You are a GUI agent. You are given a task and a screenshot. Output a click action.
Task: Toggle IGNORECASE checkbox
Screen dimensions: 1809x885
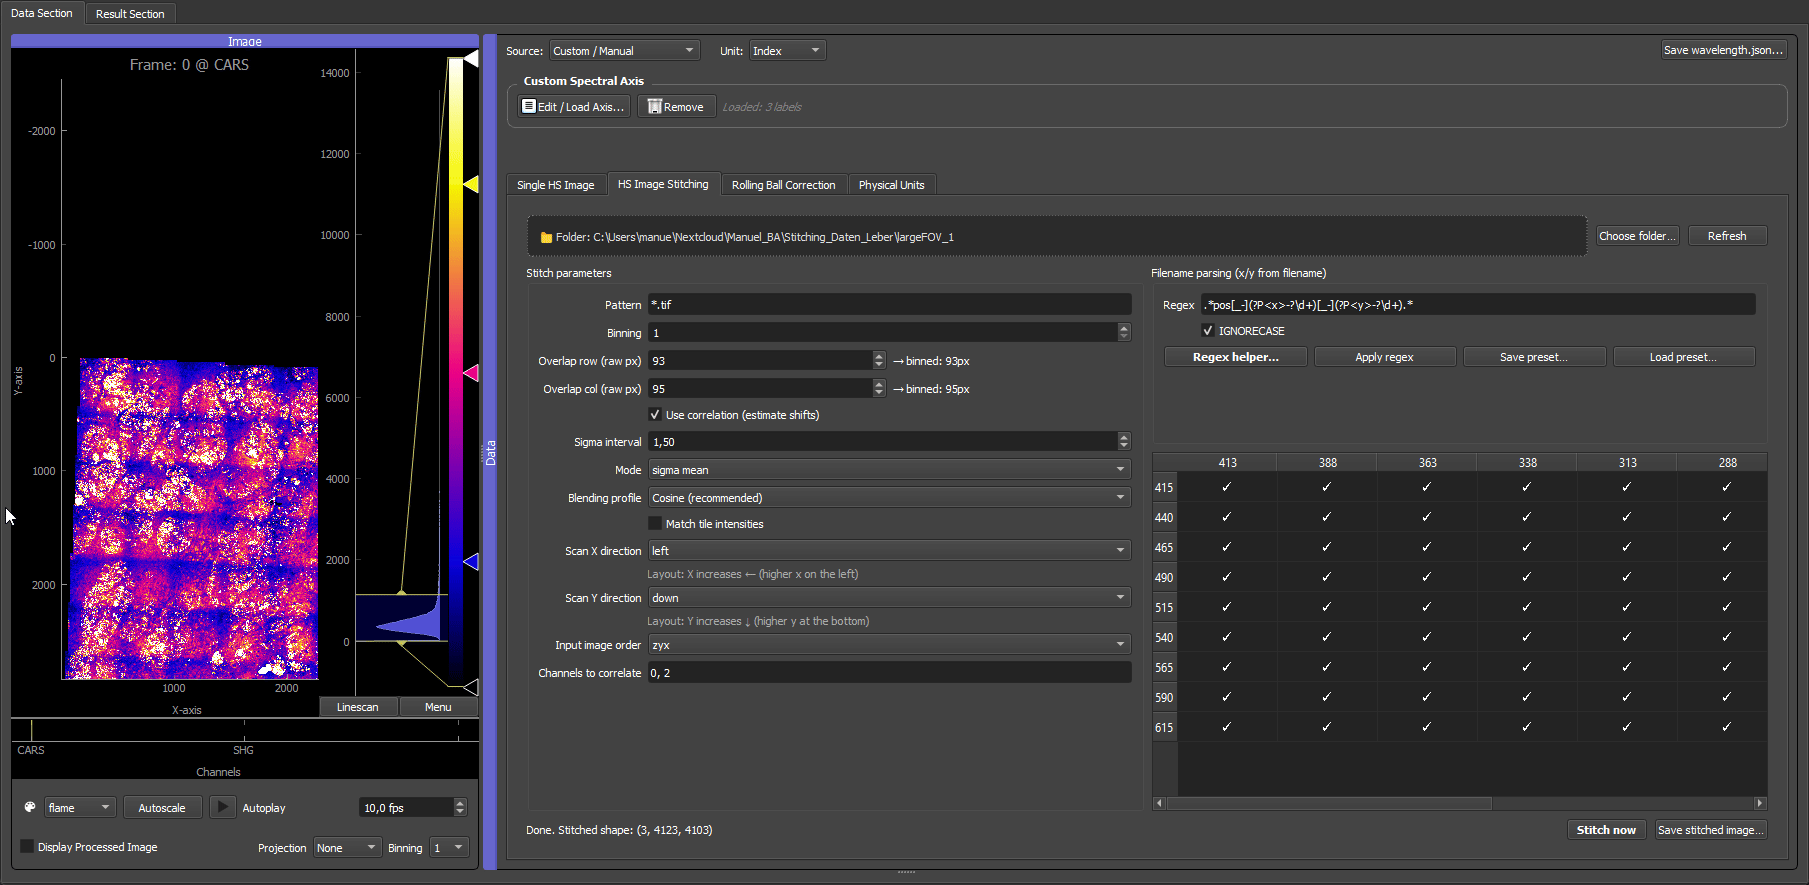pyautogui.click(x=1208, y=331)
